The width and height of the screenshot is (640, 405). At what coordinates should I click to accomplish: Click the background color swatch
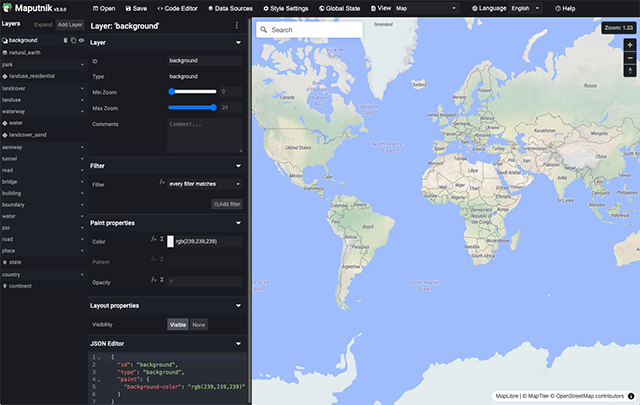pyautogui.click(x=170, y=241)
